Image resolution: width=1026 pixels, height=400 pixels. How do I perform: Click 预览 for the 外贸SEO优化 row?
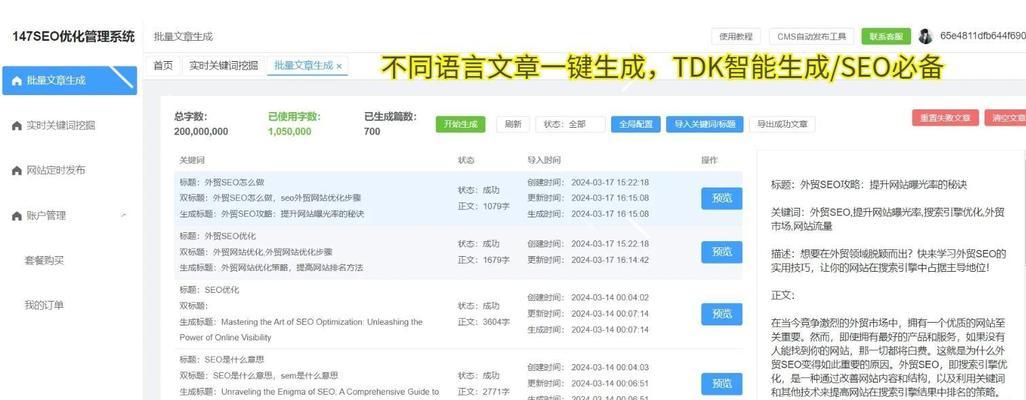[x=722, y=252]
